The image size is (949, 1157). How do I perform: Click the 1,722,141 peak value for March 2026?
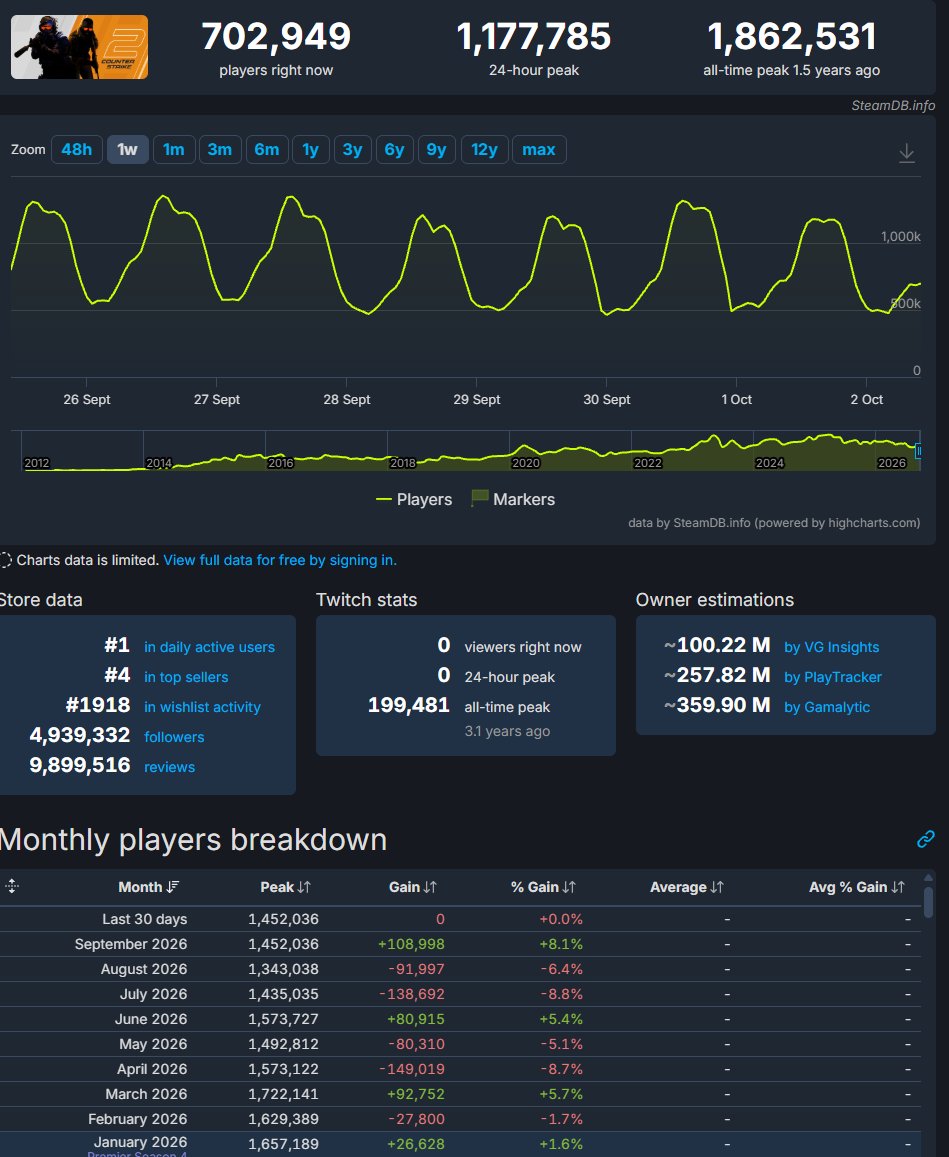pyautogui.click(x=283, y=1094)
